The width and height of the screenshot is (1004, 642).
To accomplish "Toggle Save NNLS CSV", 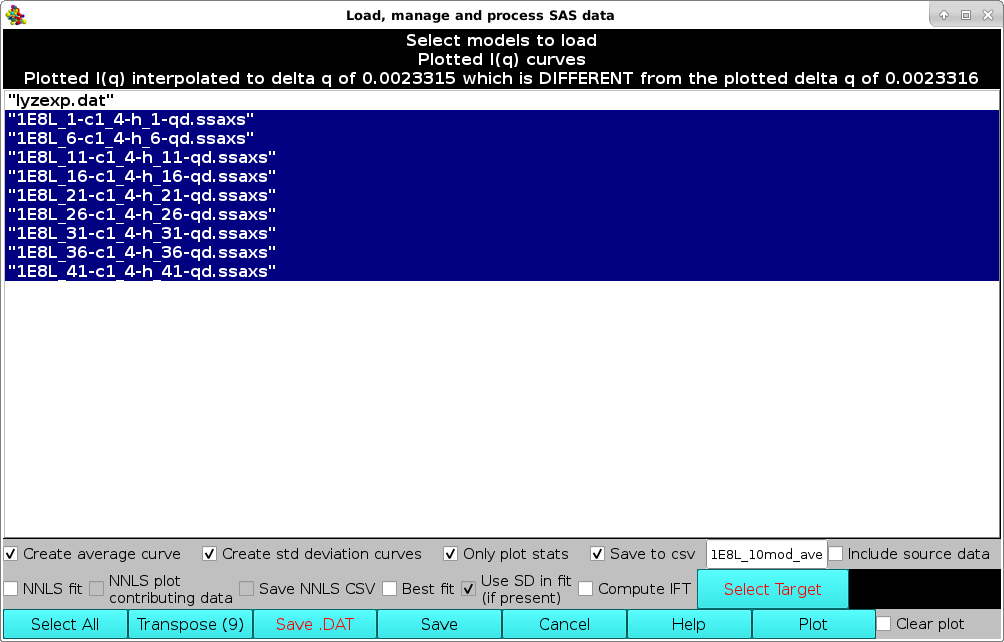I will (245, 588).
